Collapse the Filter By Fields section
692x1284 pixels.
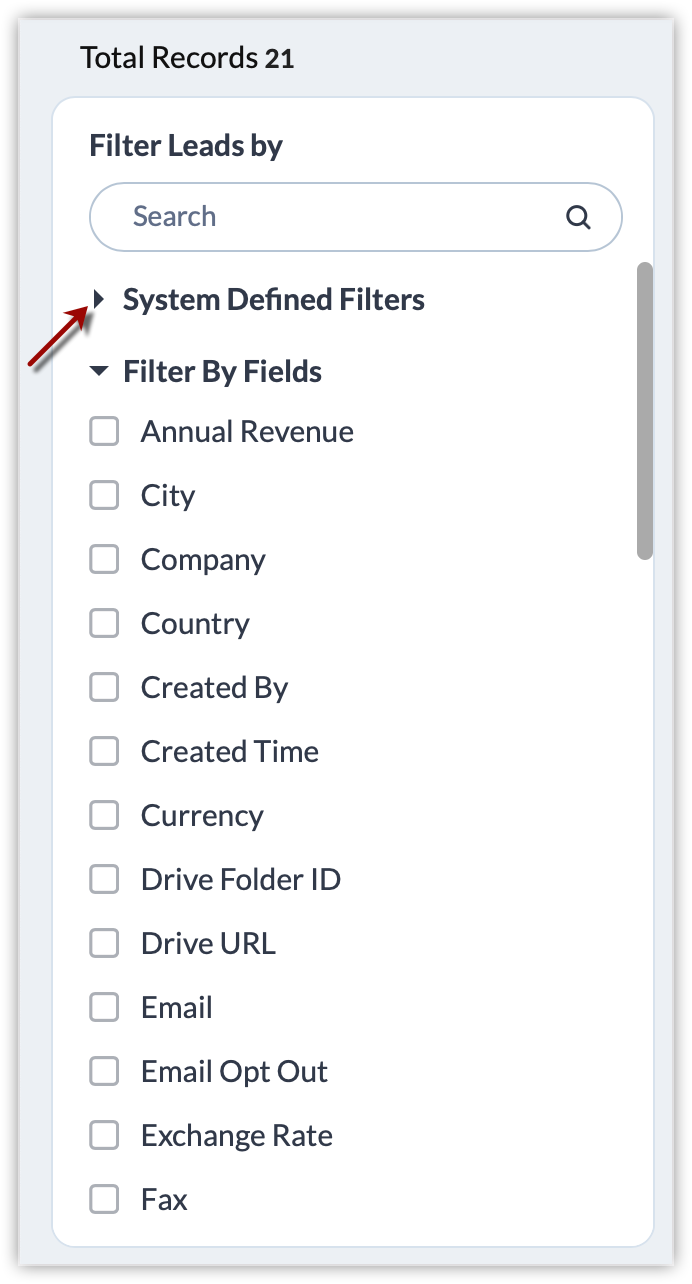click(x=98, y=372)
